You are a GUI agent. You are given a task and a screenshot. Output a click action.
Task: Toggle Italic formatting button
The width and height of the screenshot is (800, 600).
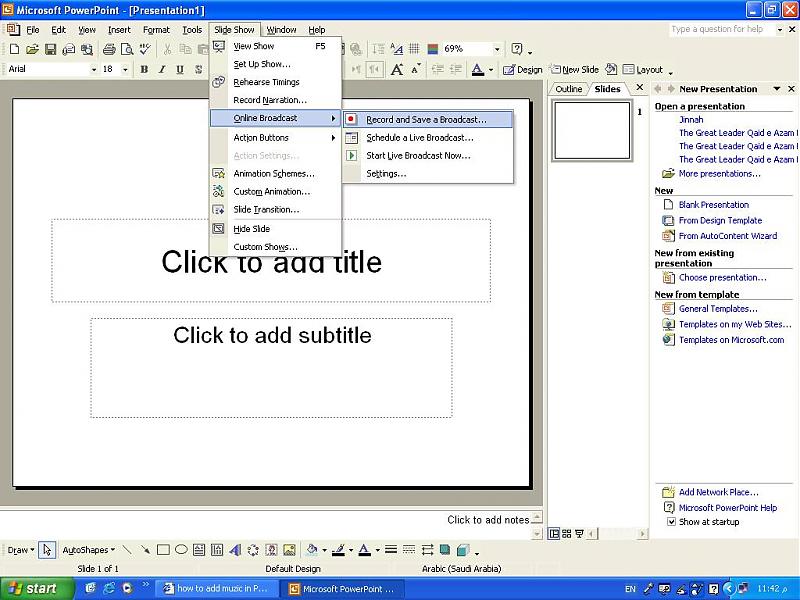pyautogui.click(x=162, y=70)
